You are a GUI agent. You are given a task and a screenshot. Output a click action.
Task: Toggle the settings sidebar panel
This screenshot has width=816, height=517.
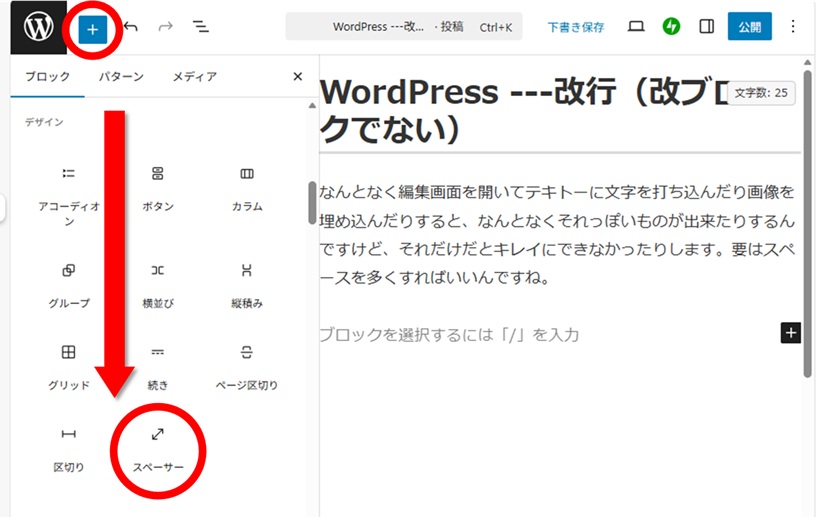tap(707, 27)
